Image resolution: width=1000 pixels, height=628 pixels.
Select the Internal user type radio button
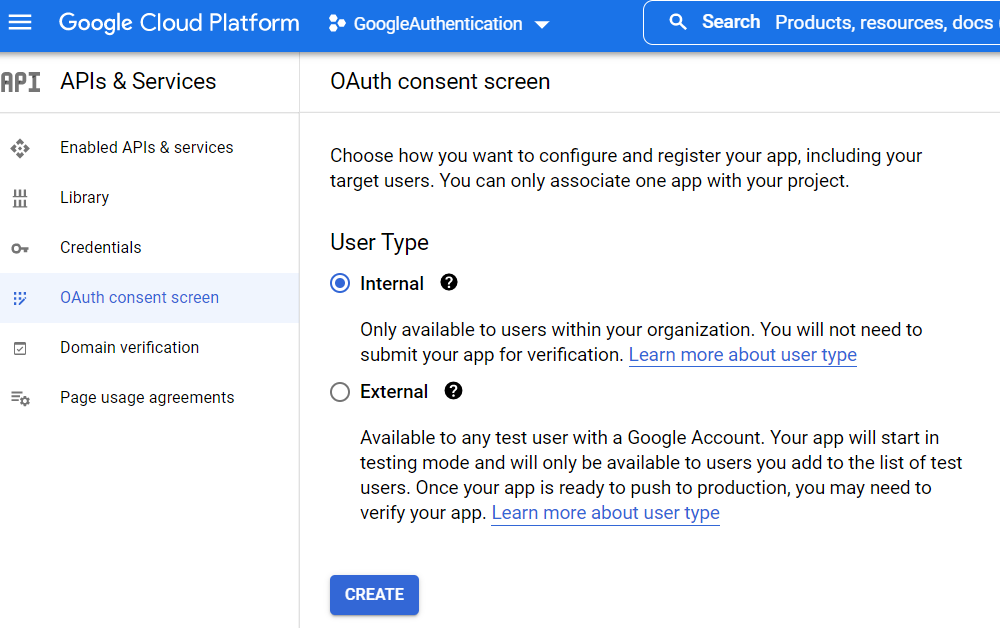[340, 283]
